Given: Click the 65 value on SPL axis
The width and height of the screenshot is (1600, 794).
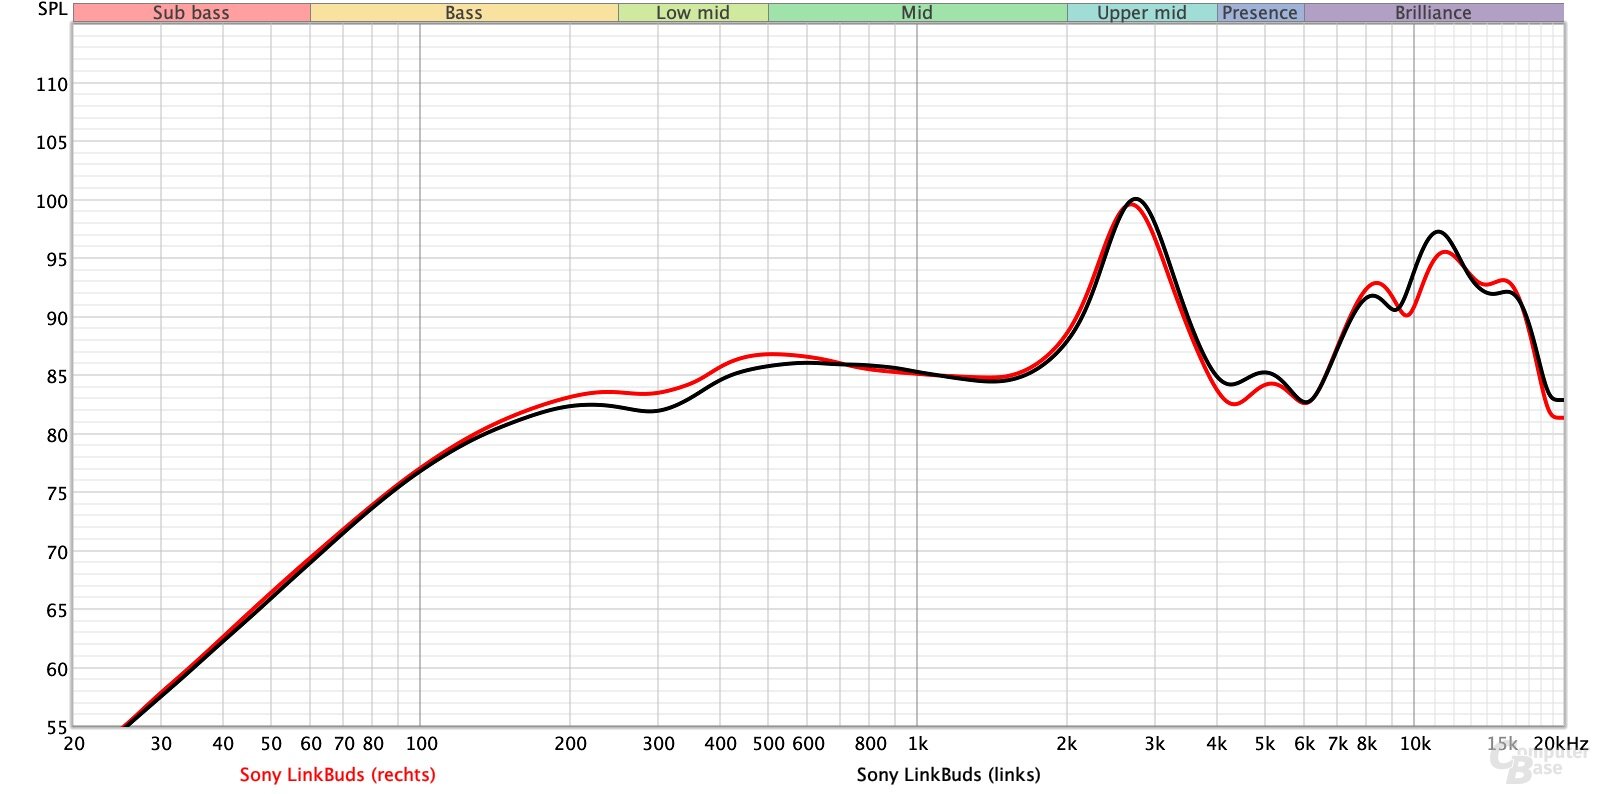Looking at the screenshot, I should coord(57,611).
